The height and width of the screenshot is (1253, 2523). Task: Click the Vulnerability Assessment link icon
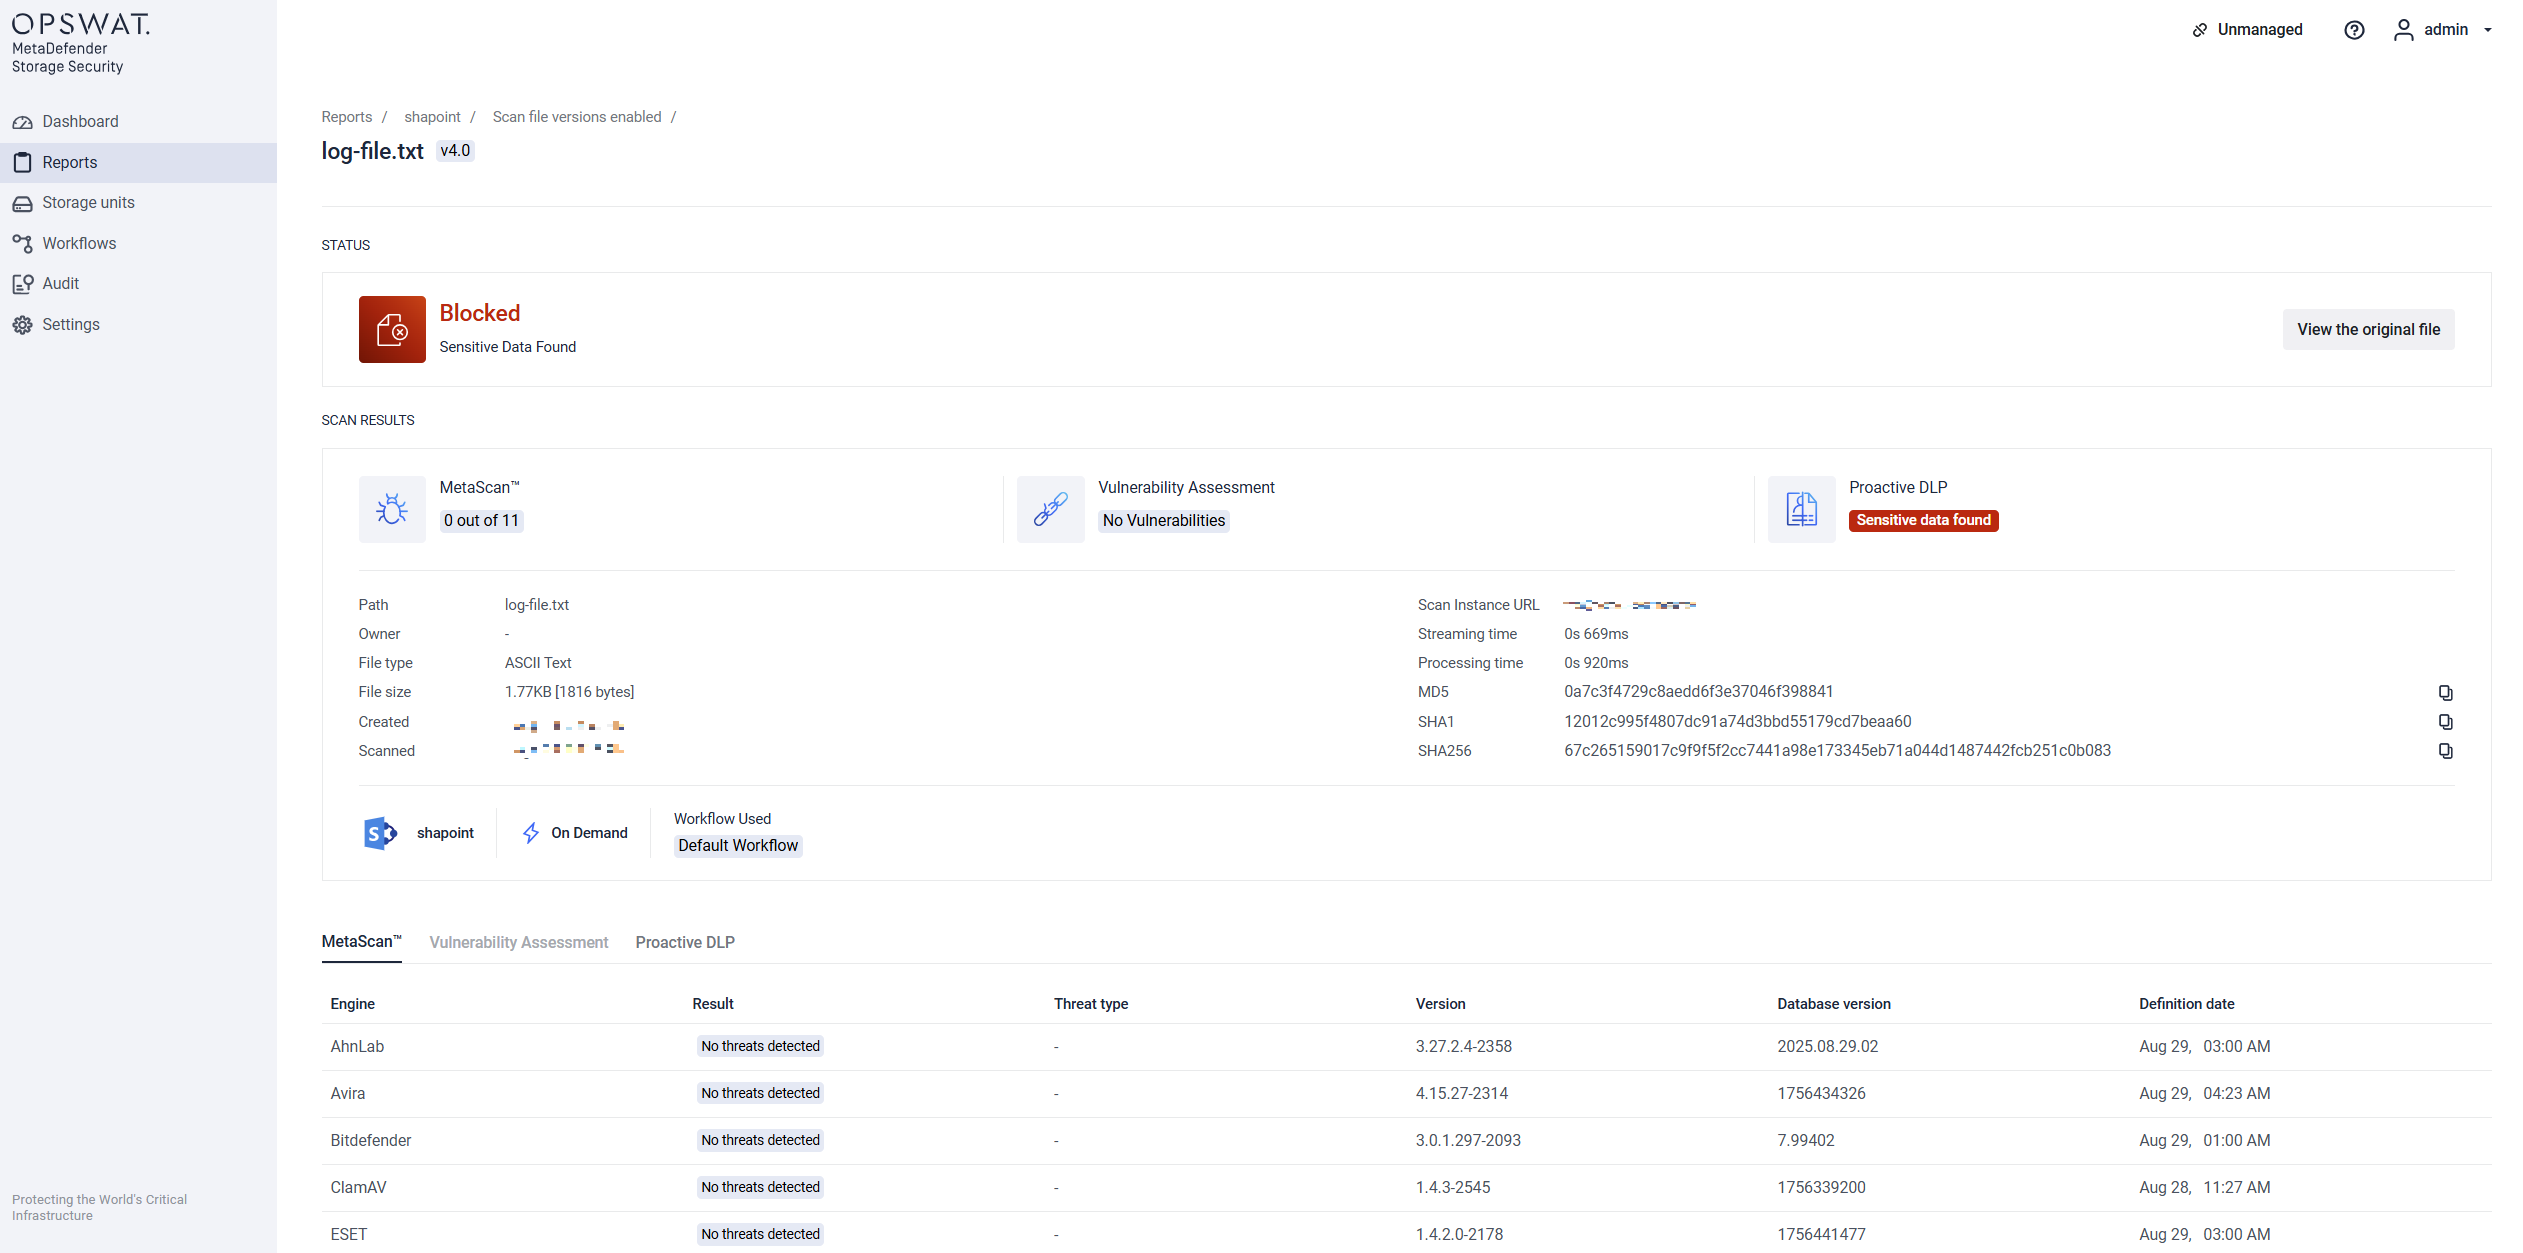(x=1050, y=509)
